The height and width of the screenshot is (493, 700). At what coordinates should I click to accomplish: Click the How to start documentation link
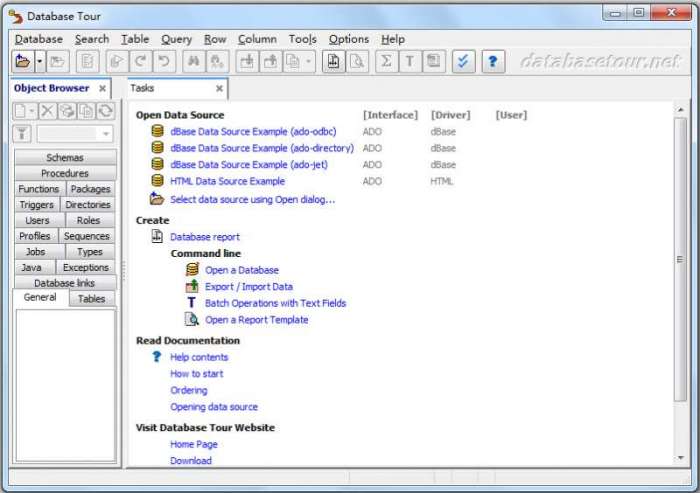(x=196, y=374)
